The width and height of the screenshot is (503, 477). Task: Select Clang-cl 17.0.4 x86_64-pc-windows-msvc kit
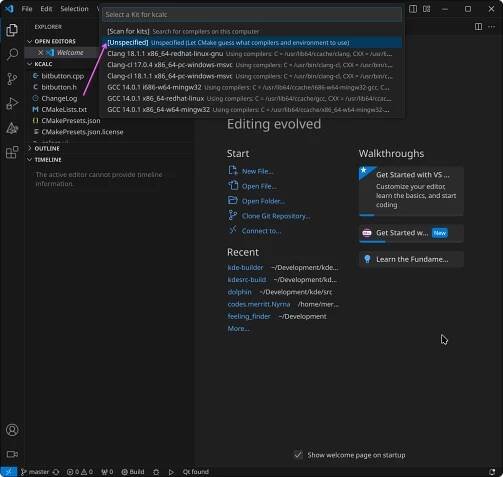[252, 65]
